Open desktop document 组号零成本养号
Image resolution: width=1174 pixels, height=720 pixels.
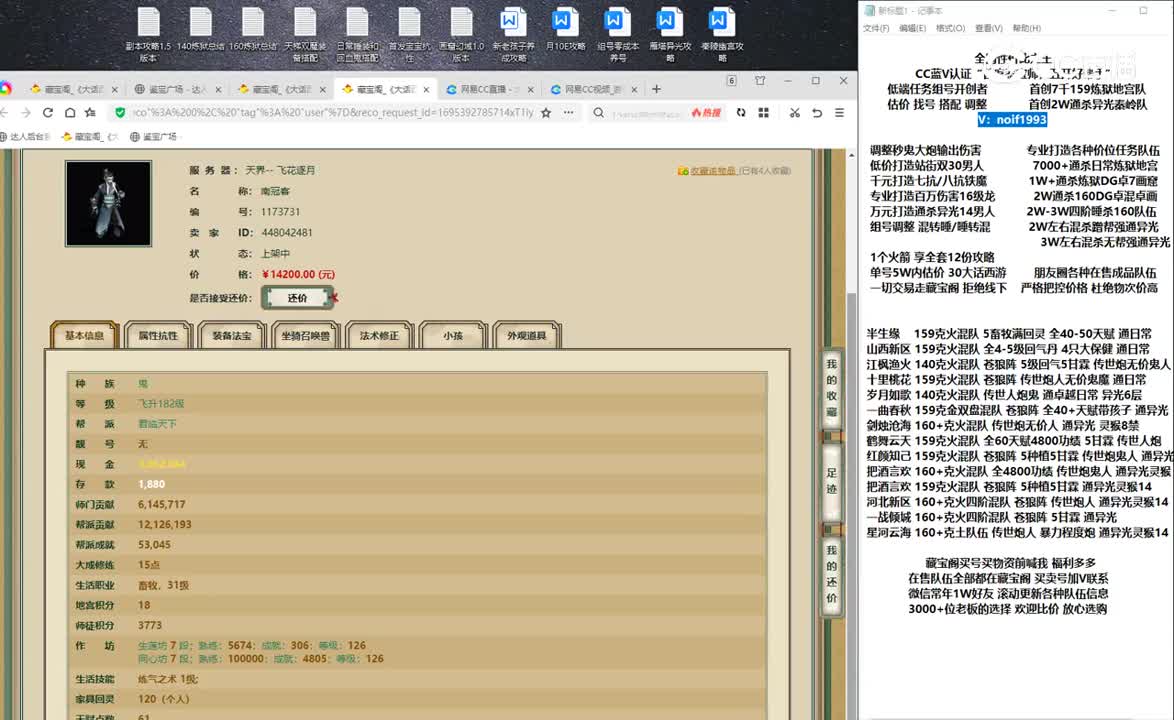pyautogui.click(x=618, y=34)
